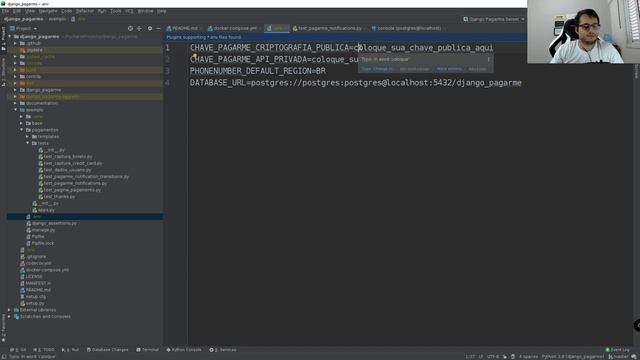
Task: Click the locate/scroll-from-source icon in Project panel
Action: pyautogui.click(x=130, y=29)
